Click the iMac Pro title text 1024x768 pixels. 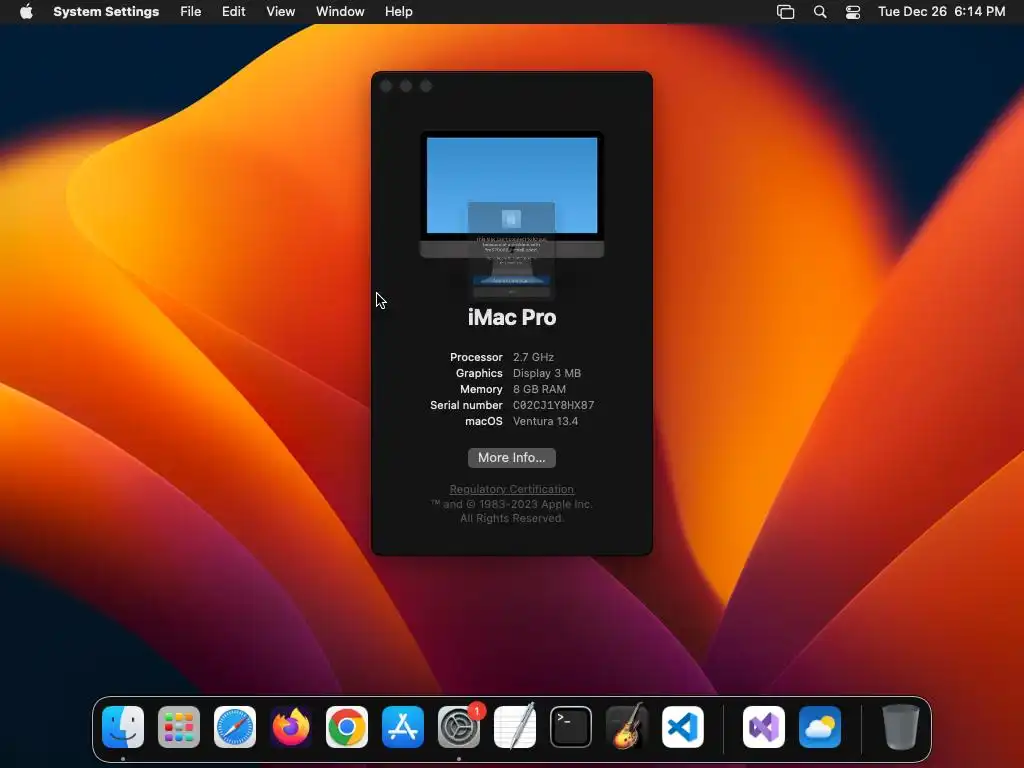[x=512, y=317]
